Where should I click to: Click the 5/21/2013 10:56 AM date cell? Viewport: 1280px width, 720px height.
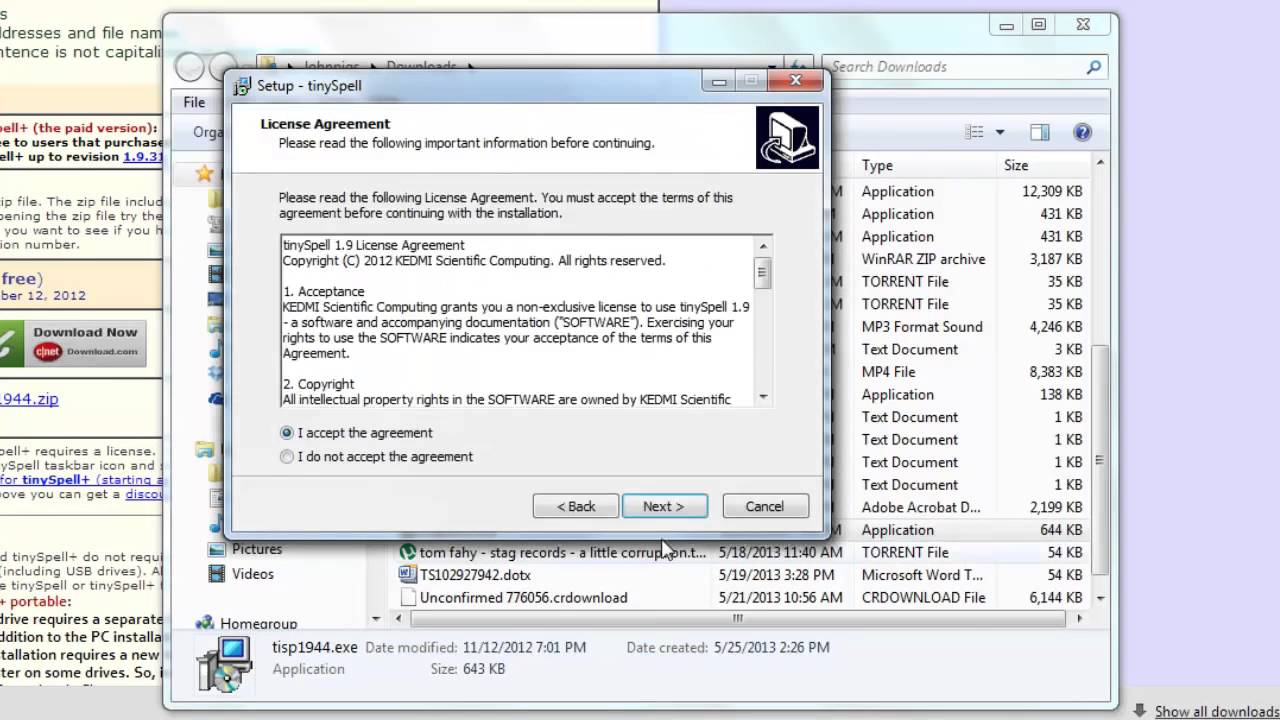tap(780, 598)
